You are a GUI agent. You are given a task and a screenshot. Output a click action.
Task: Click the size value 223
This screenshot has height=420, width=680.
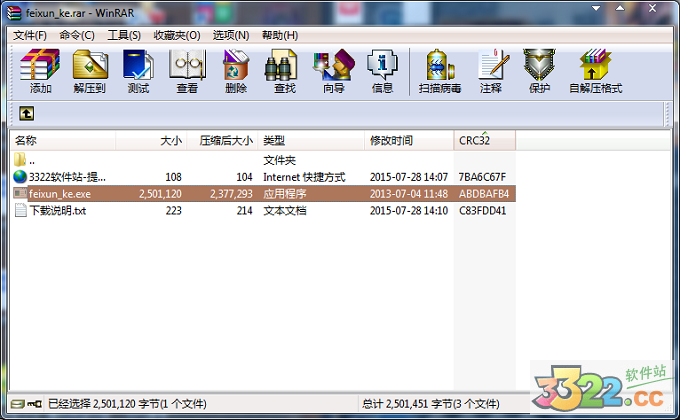[173, 210]
